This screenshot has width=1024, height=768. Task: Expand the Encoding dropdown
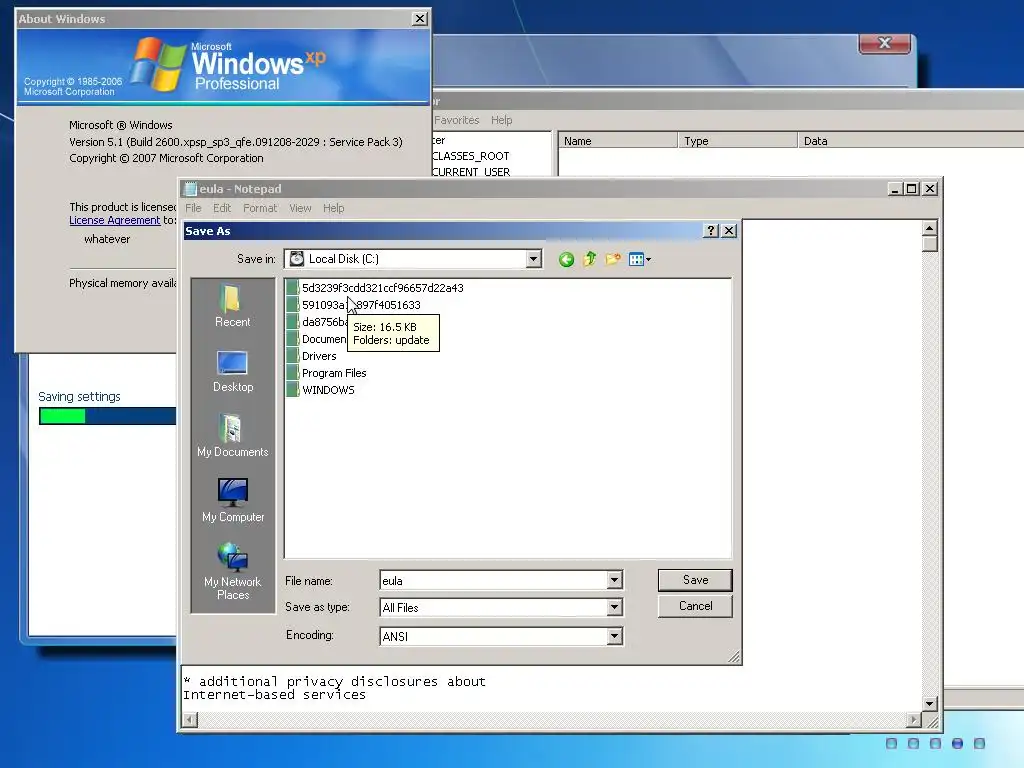(614, 636)
